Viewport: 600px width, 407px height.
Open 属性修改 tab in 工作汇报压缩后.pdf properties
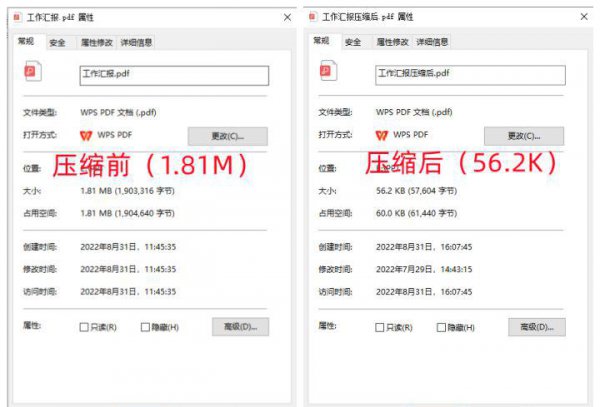(x=393, y=42)
